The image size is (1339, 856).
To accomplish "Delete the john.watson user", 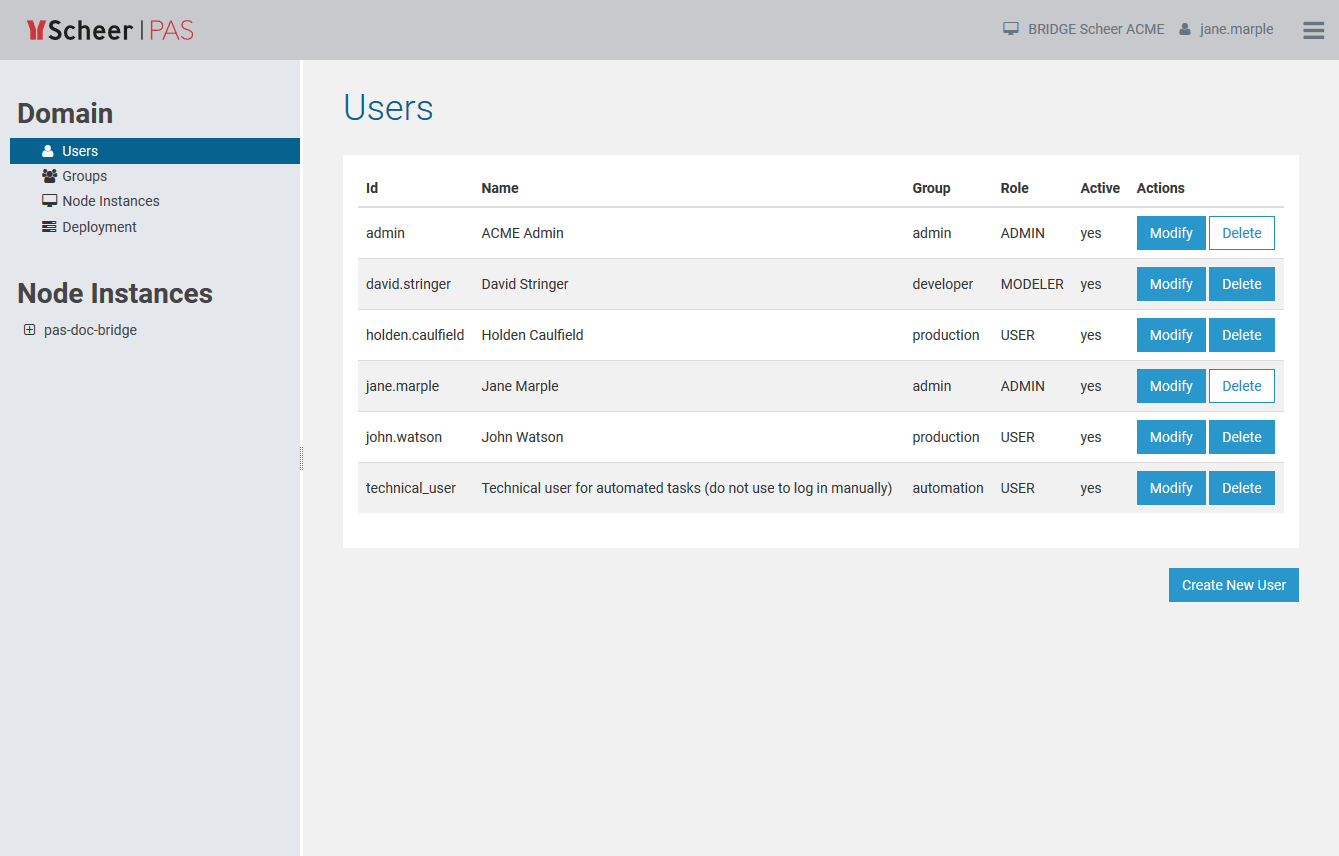I will pos(1241,437).
